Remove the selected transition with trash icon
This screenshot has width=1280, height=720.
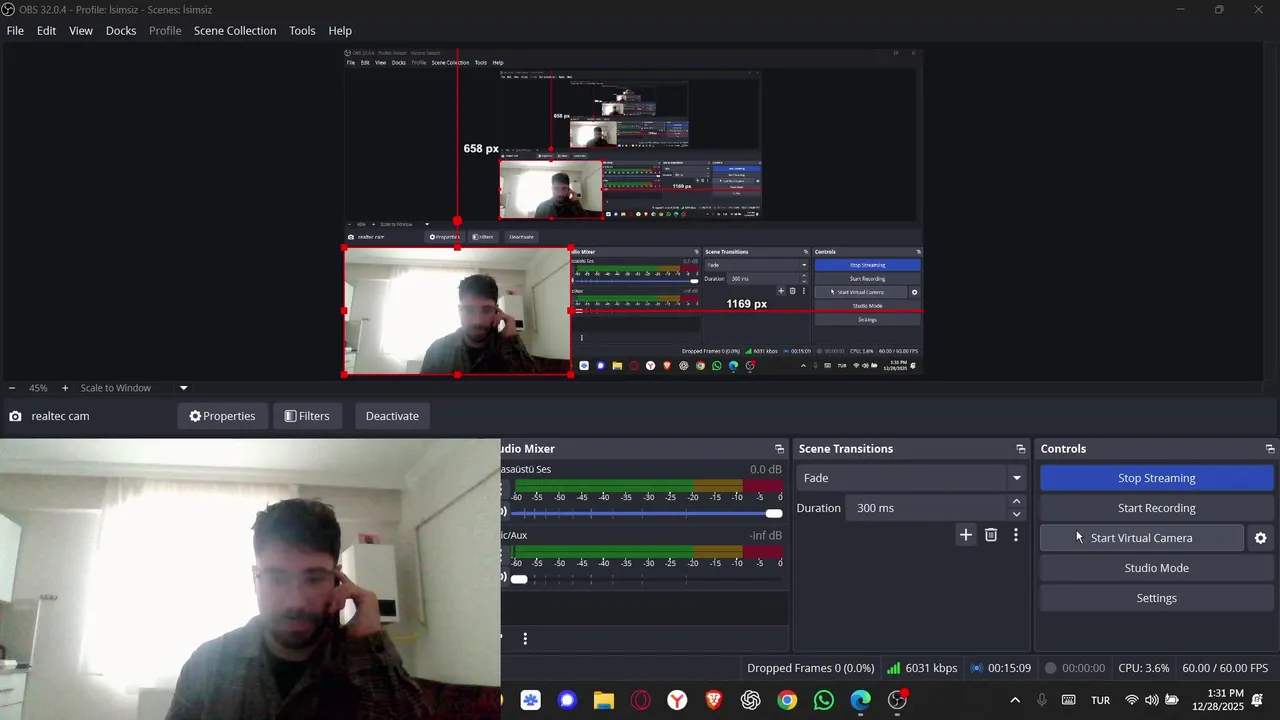click(991, 535)
